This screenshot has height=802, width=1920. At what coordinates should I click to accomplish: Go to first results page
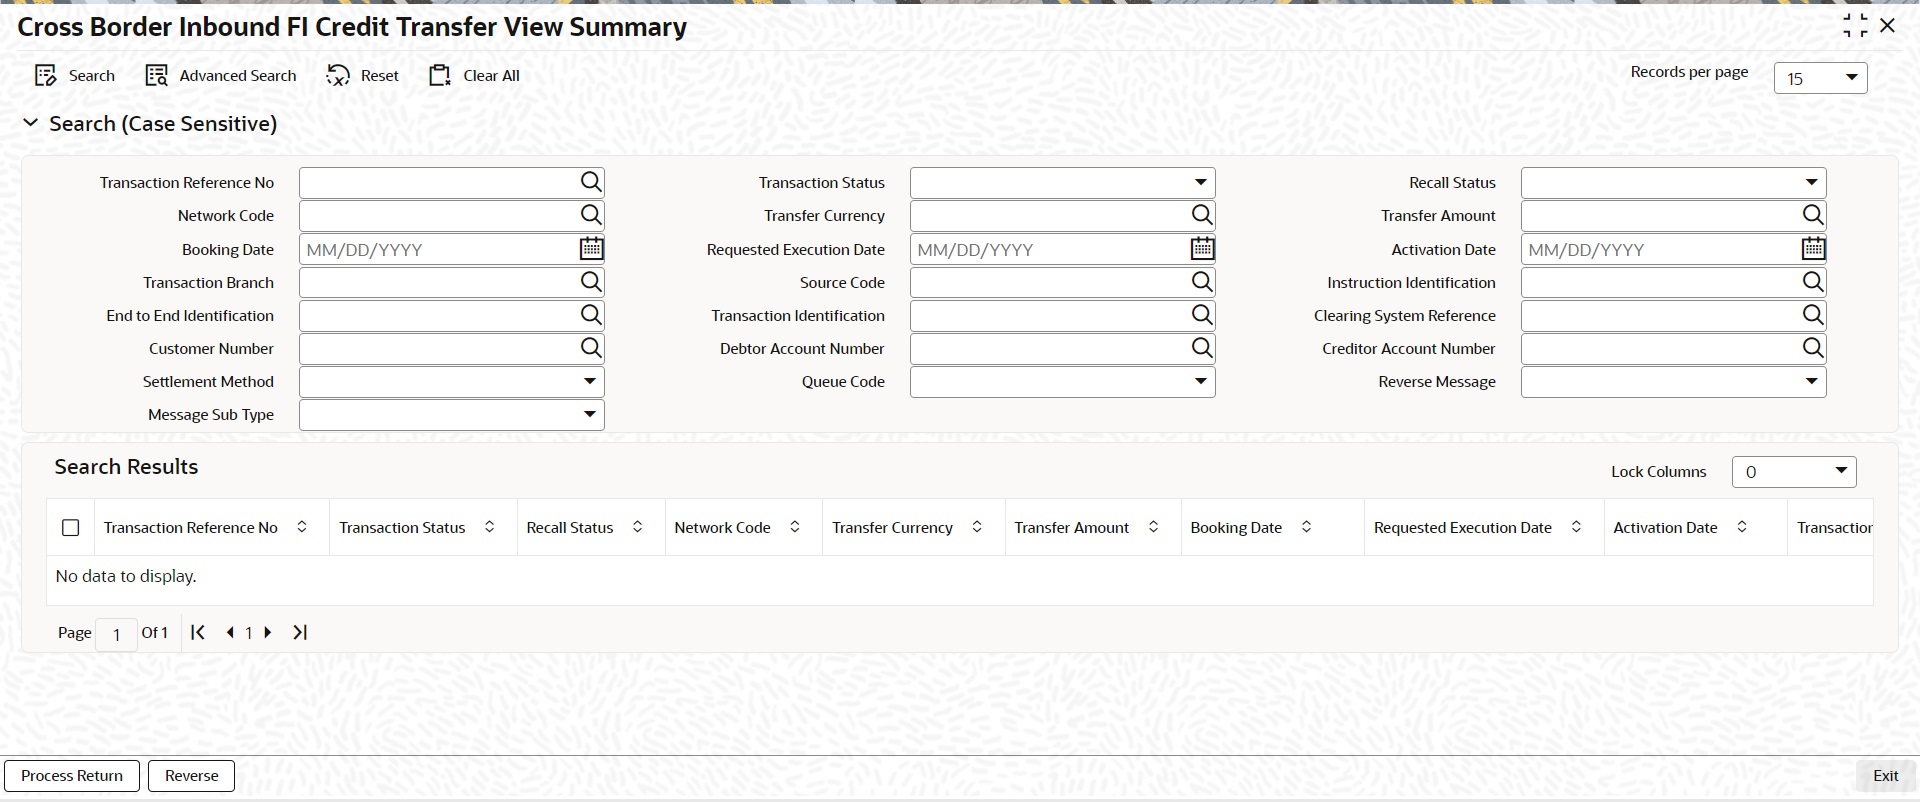198,632
